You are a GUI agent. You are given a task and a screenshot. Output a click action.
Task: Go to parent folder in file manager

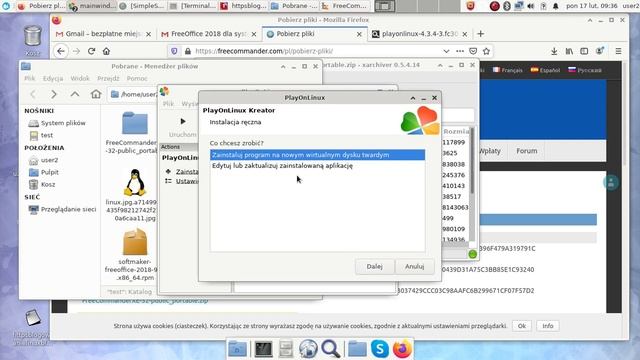[x=75, y=94]
